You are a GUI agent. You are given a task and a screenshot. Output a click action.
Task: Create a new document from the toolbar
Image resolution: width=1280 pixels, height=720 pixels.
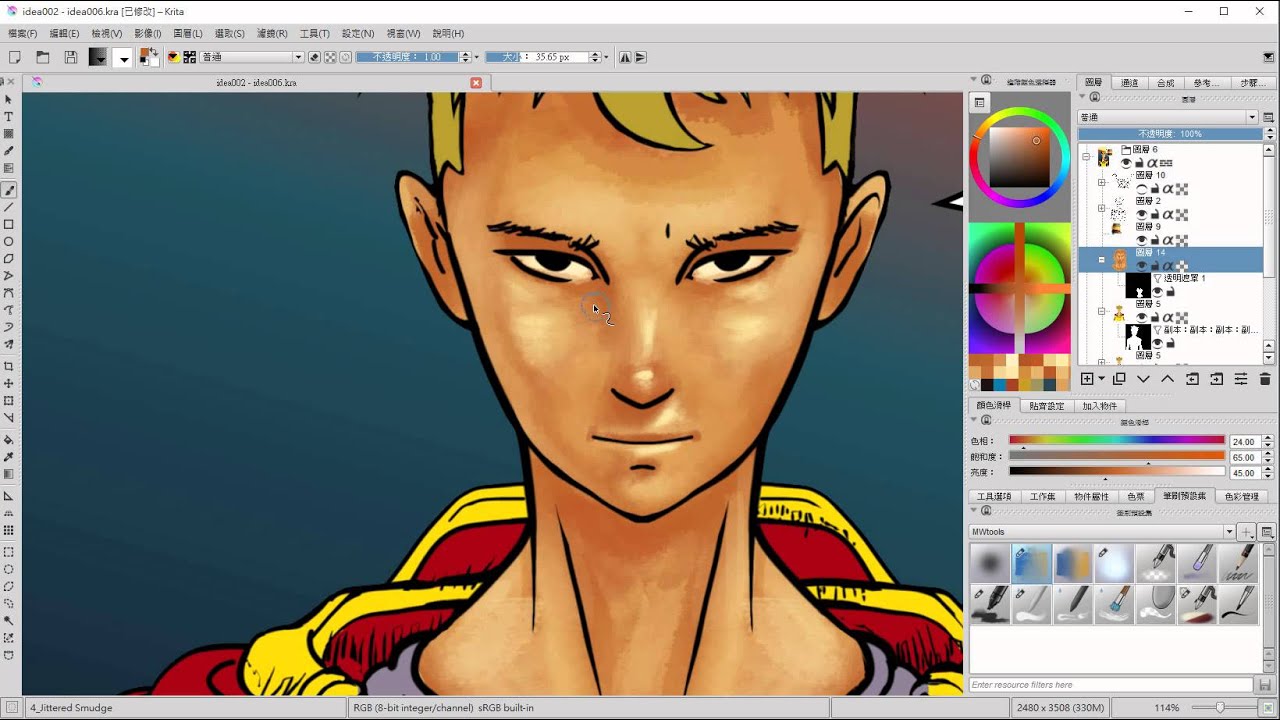14,57
